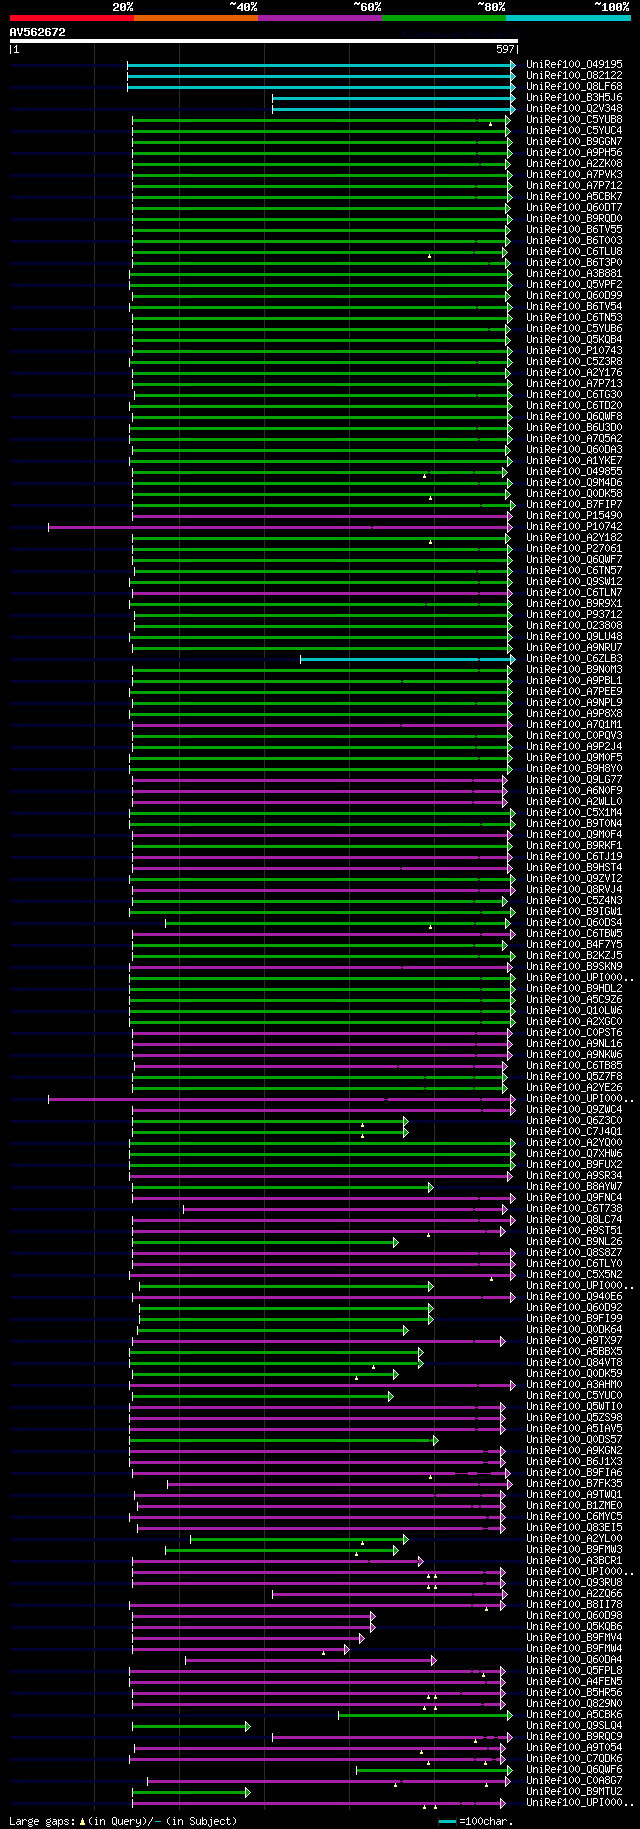This screenshot has height=1829, width=640.
Task: Click the green alignment bar for UniRef100_A5CBK6
Action: tap(423, 1714)
